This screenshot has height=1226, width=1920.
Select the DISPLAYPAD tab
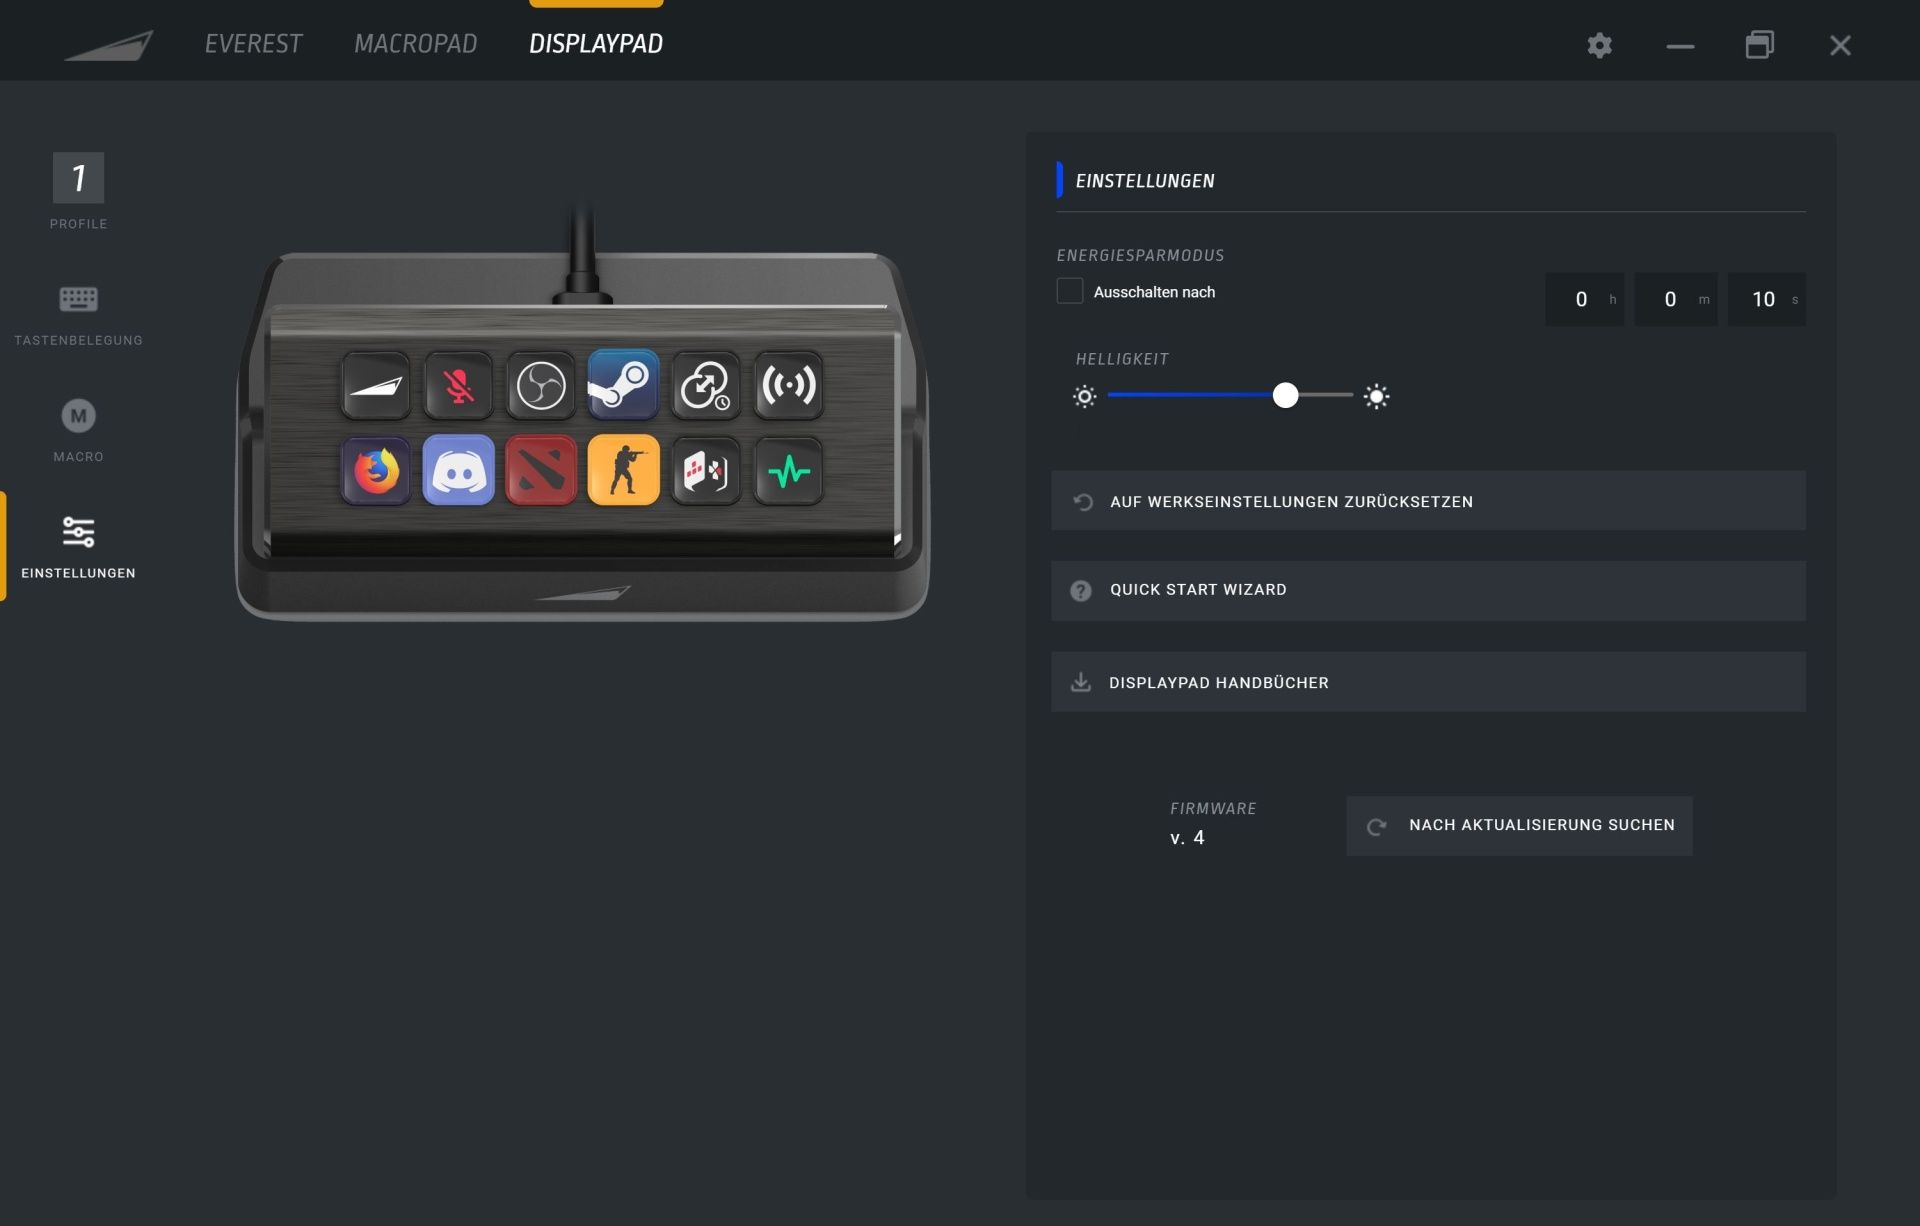[x=596, y=44]
